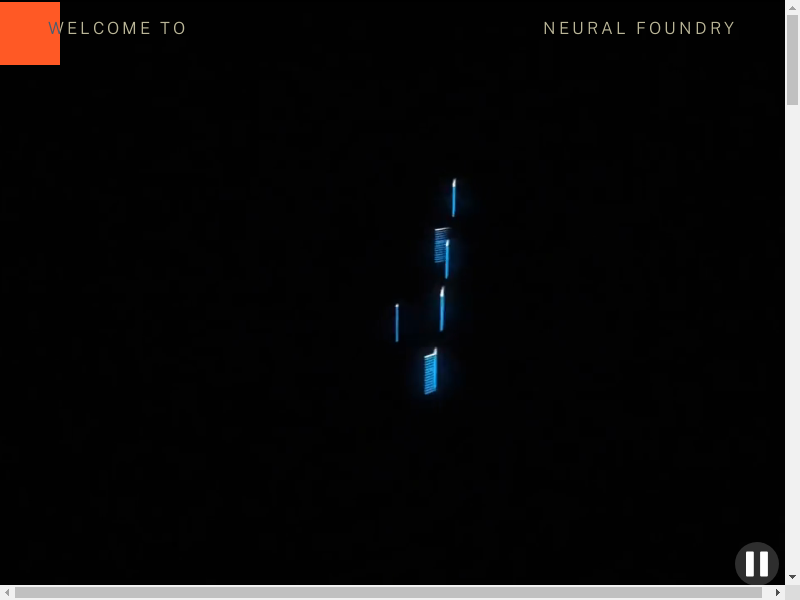The width and height of the screenshot is (800, 600).
Task: Click the "WELCOME TO" header text
Action: coord(118,29)
